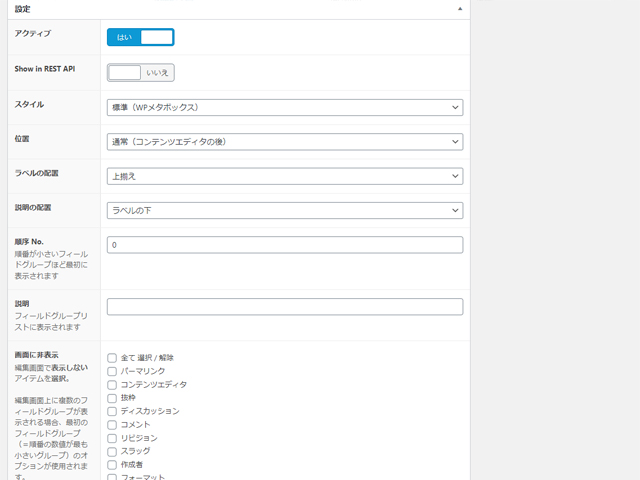
Task: Click the 説明 text input field
Action: click(x=285, y=307)
